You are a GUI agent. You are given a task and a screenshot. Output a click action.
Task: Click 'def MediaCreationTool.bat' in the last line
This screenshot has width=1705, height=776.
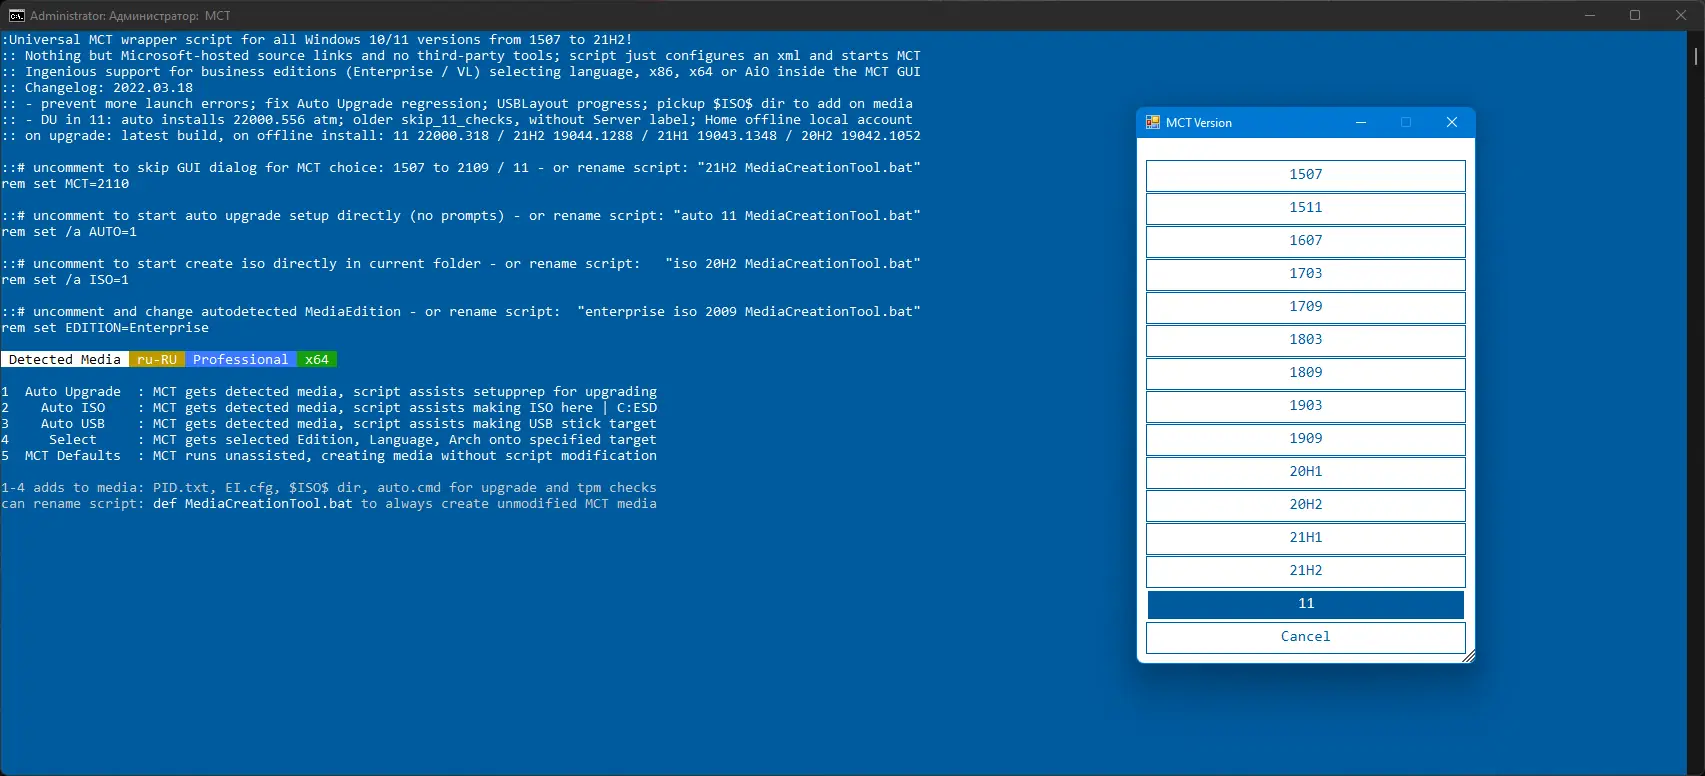click(253, 504)
